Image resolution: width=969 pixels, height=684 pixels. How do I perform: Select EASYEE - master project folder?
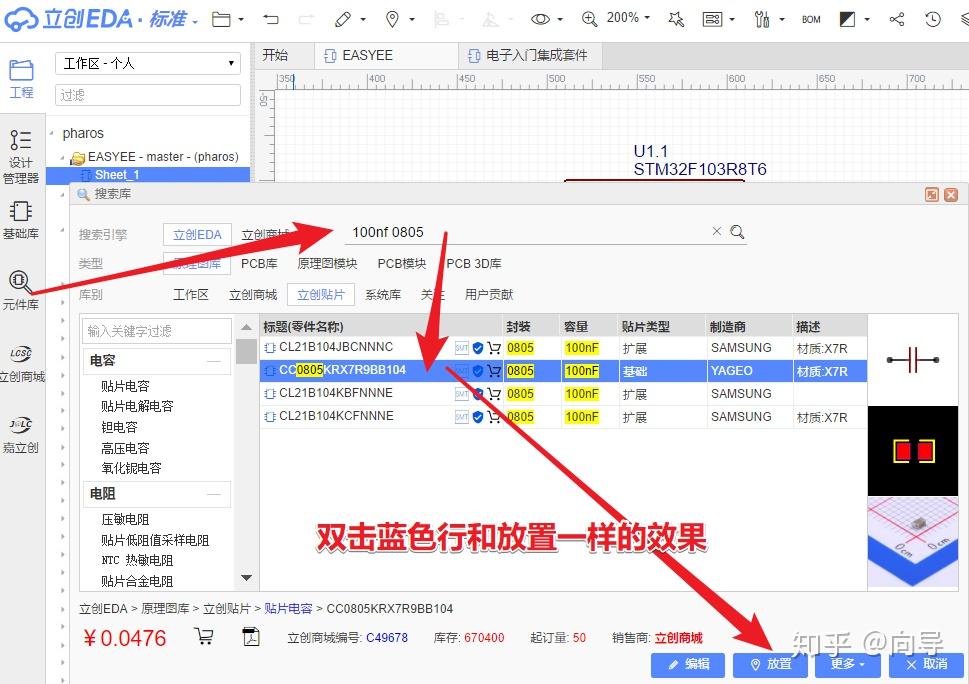click(x=154, y=157)
